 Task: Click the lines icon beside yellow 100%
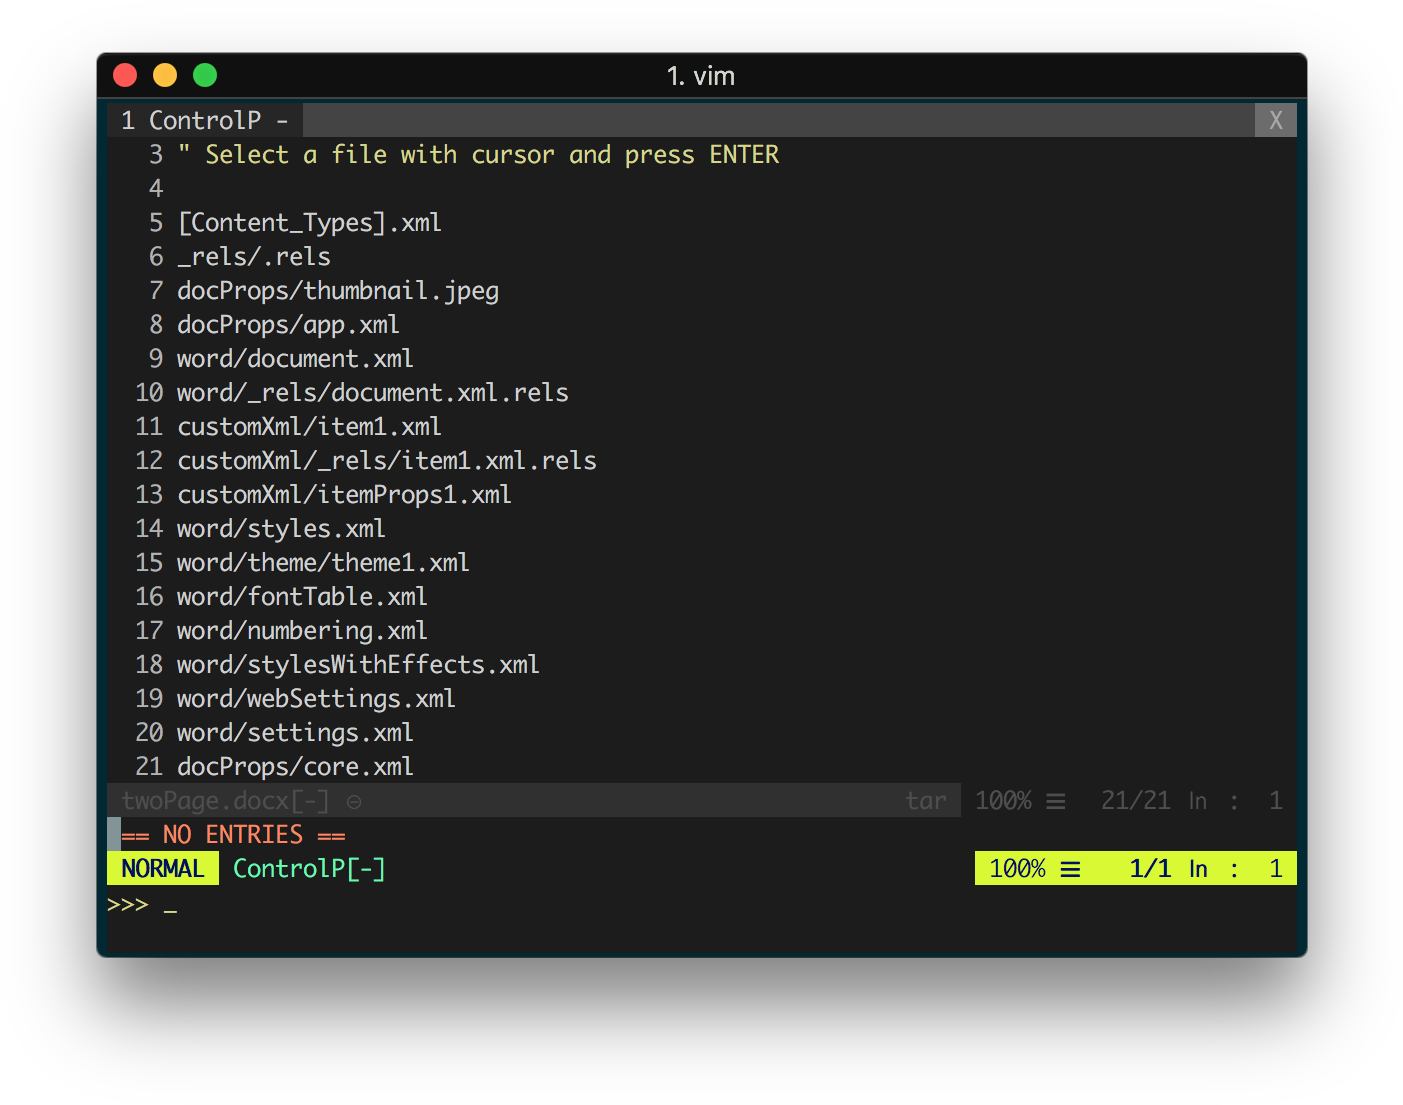[1070, 869]
